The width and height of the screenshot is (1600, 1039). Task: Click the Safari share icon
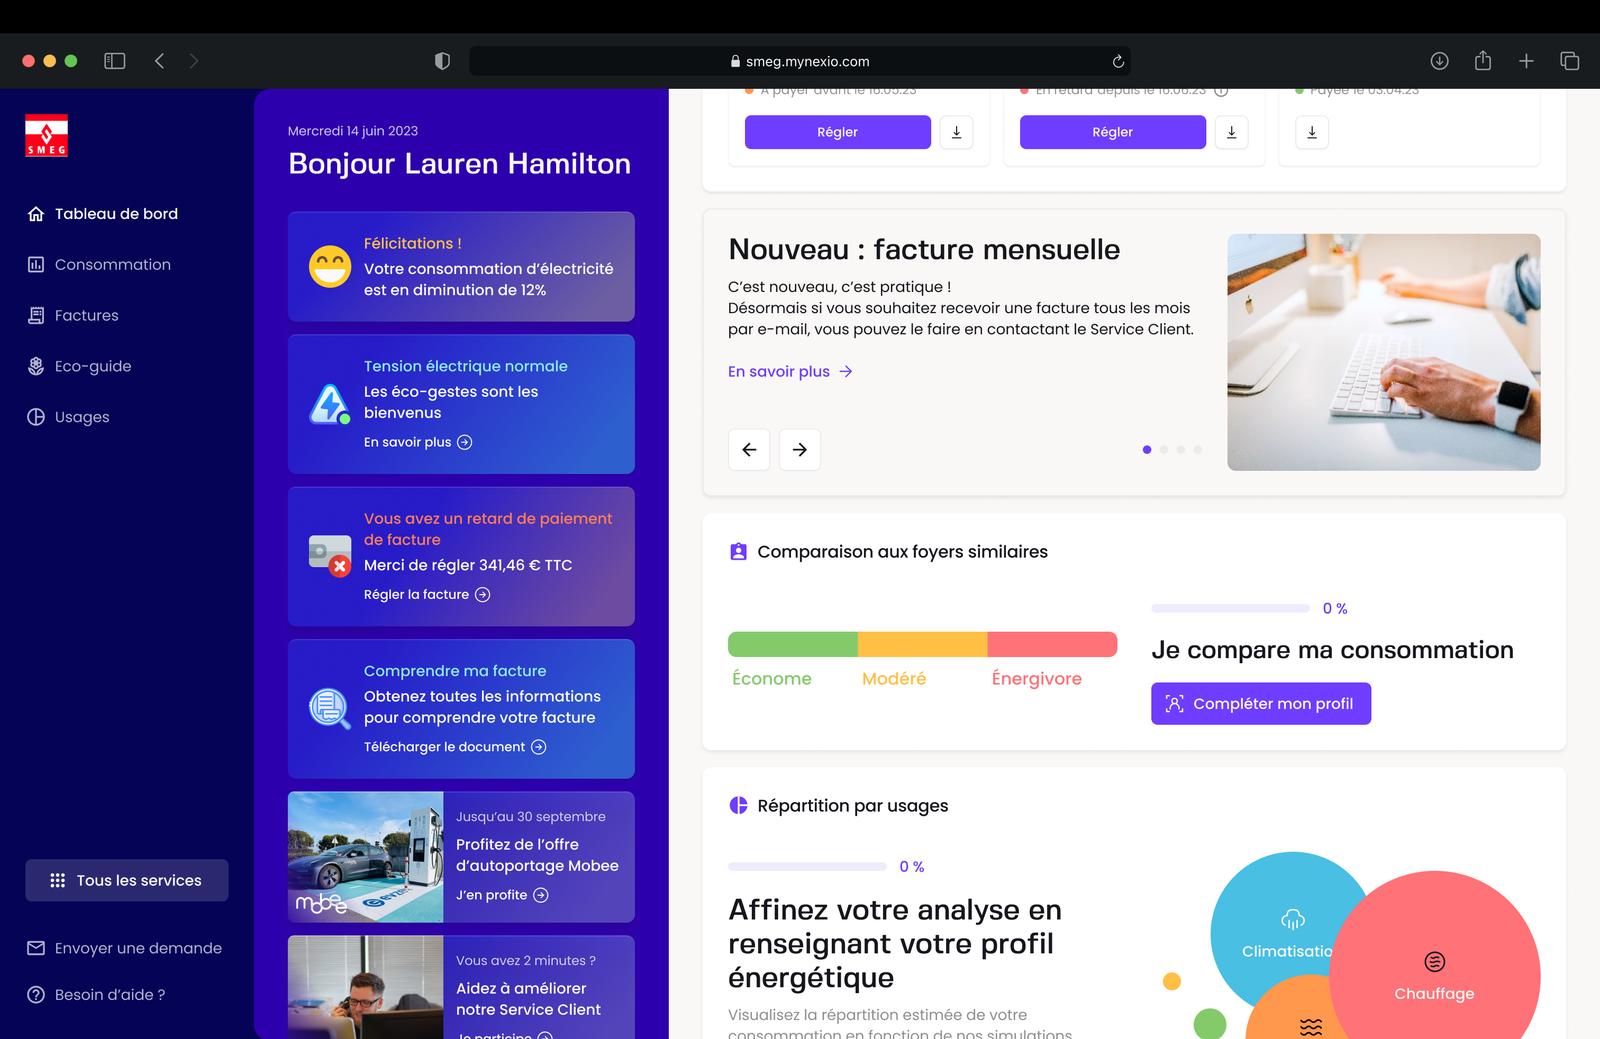click(x=1483, y=61)
